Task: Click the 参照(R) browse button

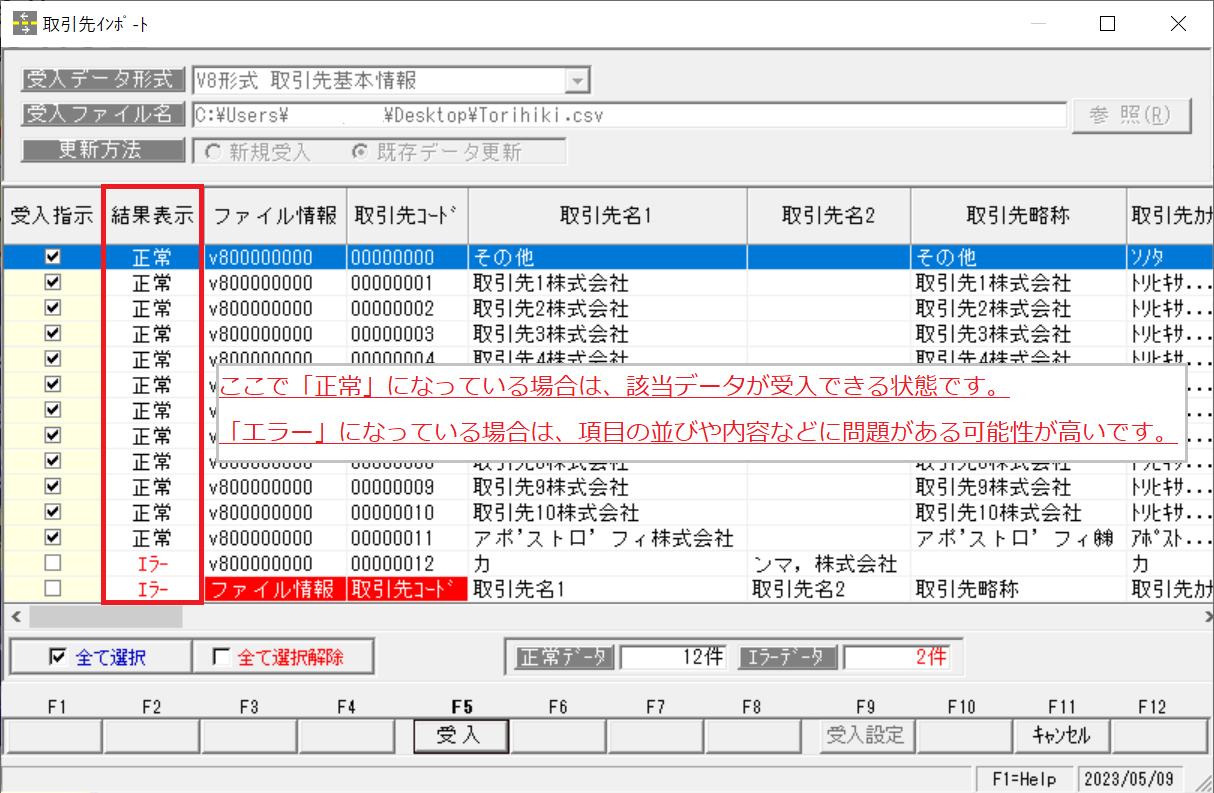Action: [x=1132, y=115]
